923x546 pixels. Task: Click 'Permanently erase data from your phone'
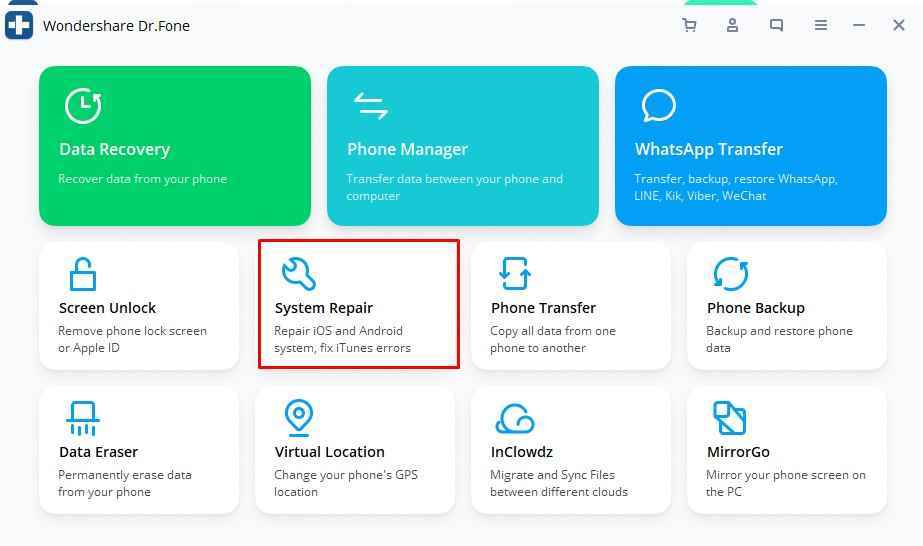(125, 483)
